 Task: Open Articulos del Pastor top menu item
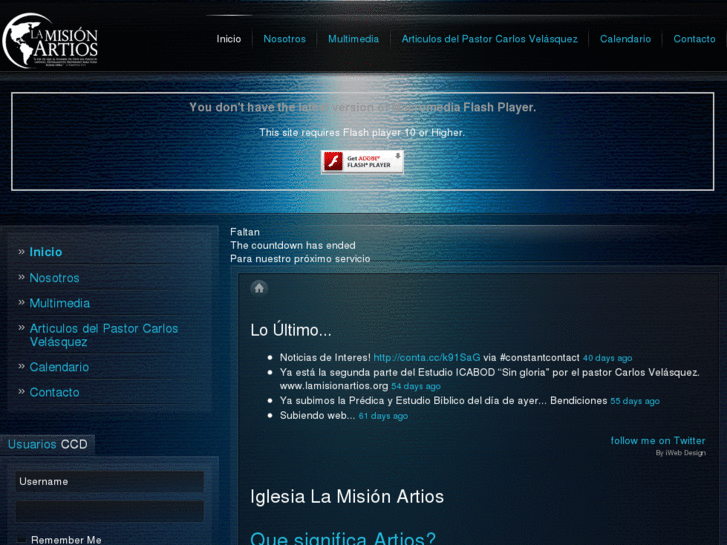point(490,39)
